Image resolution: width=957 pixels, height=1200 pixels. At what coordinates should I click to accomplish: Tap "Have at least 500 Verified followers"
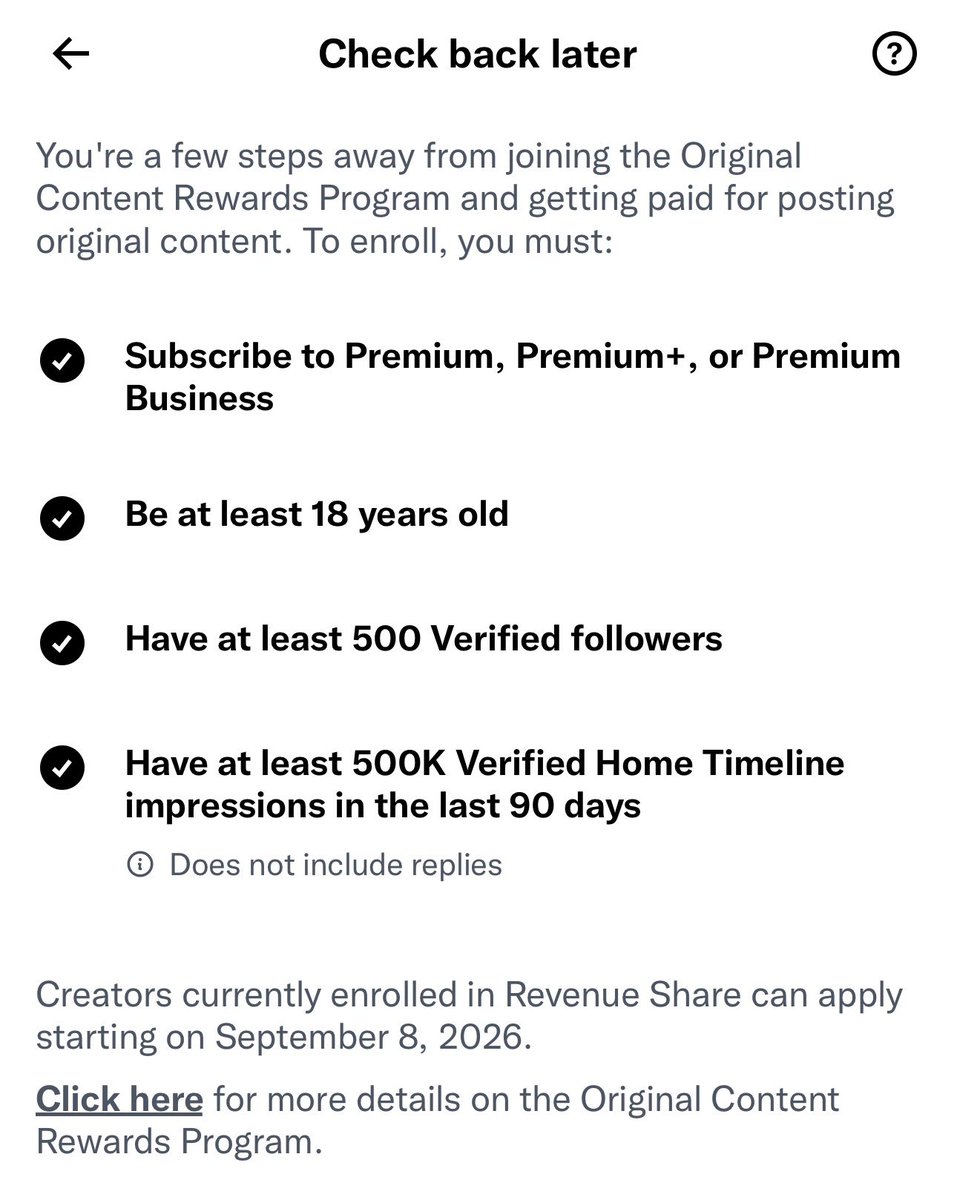[x=424, y=639]
